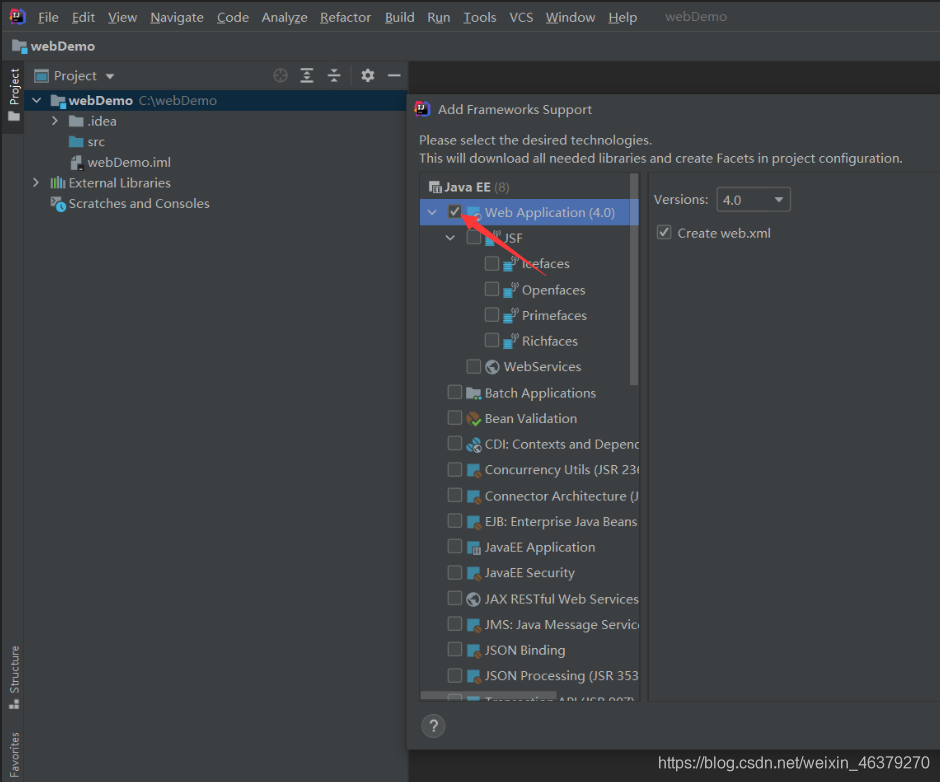The height and width of the screenshot is (782, 940).
Task: Uncheck the Web Application (4.0) checkbox
Action: point(454,212)
